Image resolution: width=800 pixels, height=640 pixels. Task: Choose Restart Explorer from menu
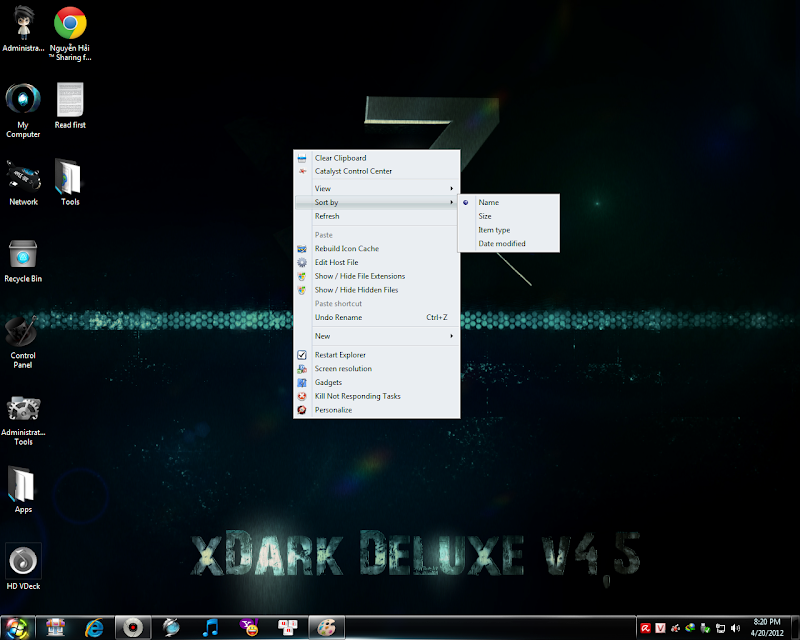tap(376, 355)
